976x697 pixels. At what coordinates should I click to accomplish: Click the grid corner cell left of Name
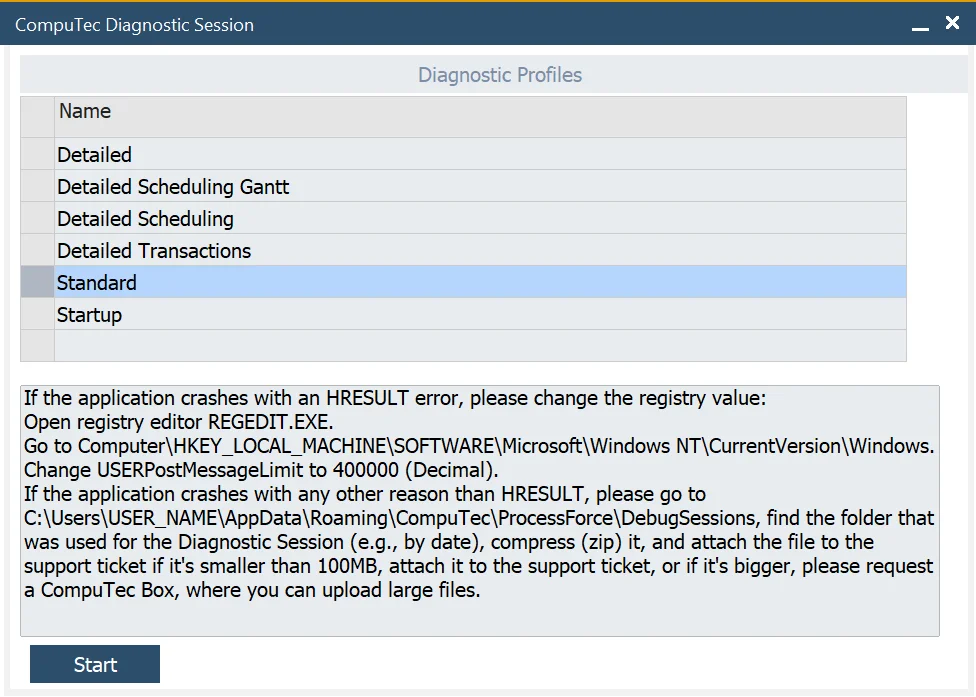(37, 116)
